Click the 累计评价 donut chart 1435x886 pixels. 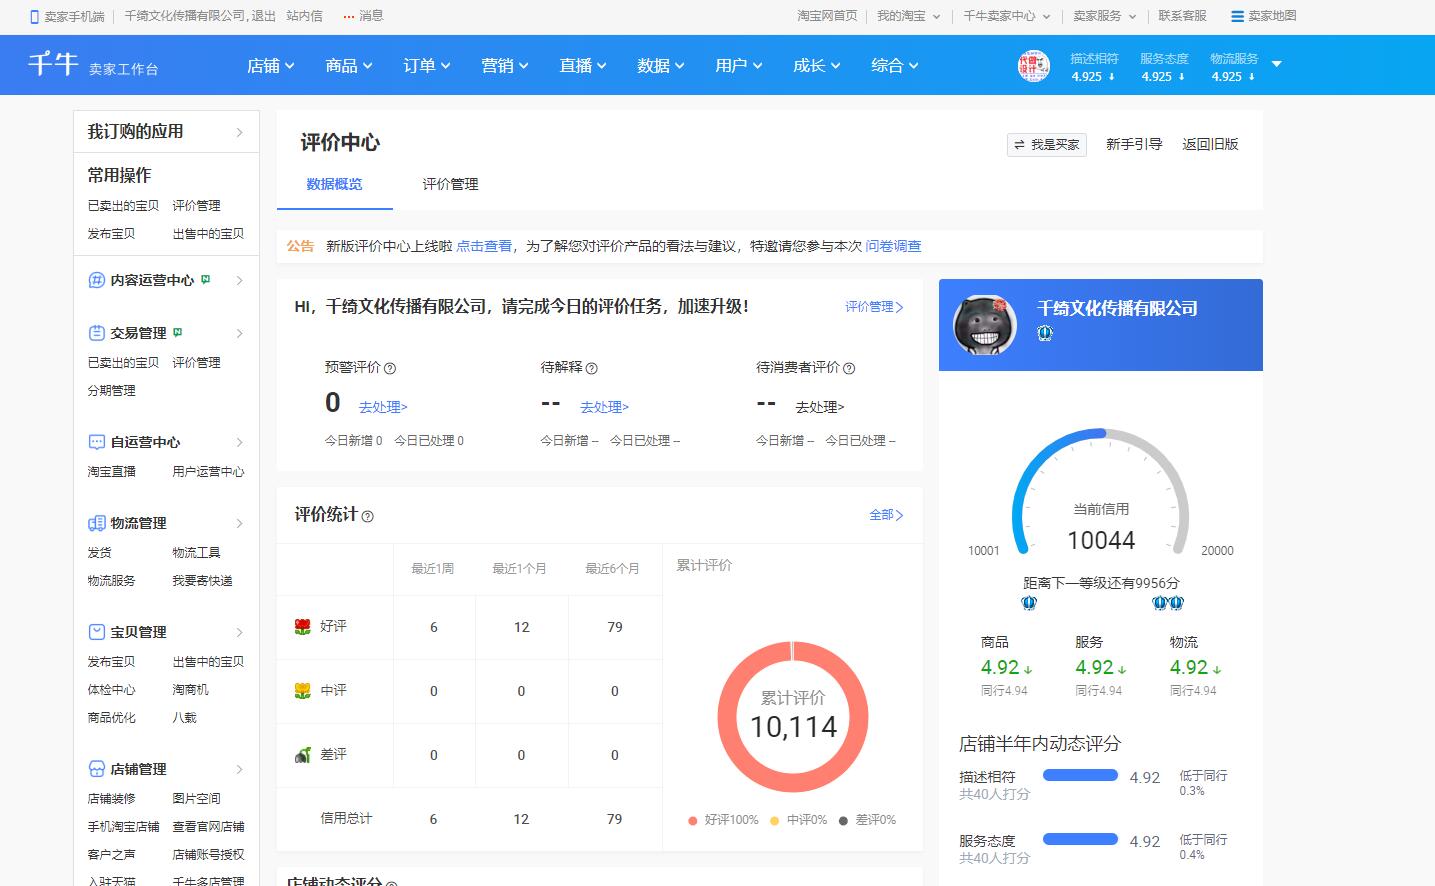793,717
